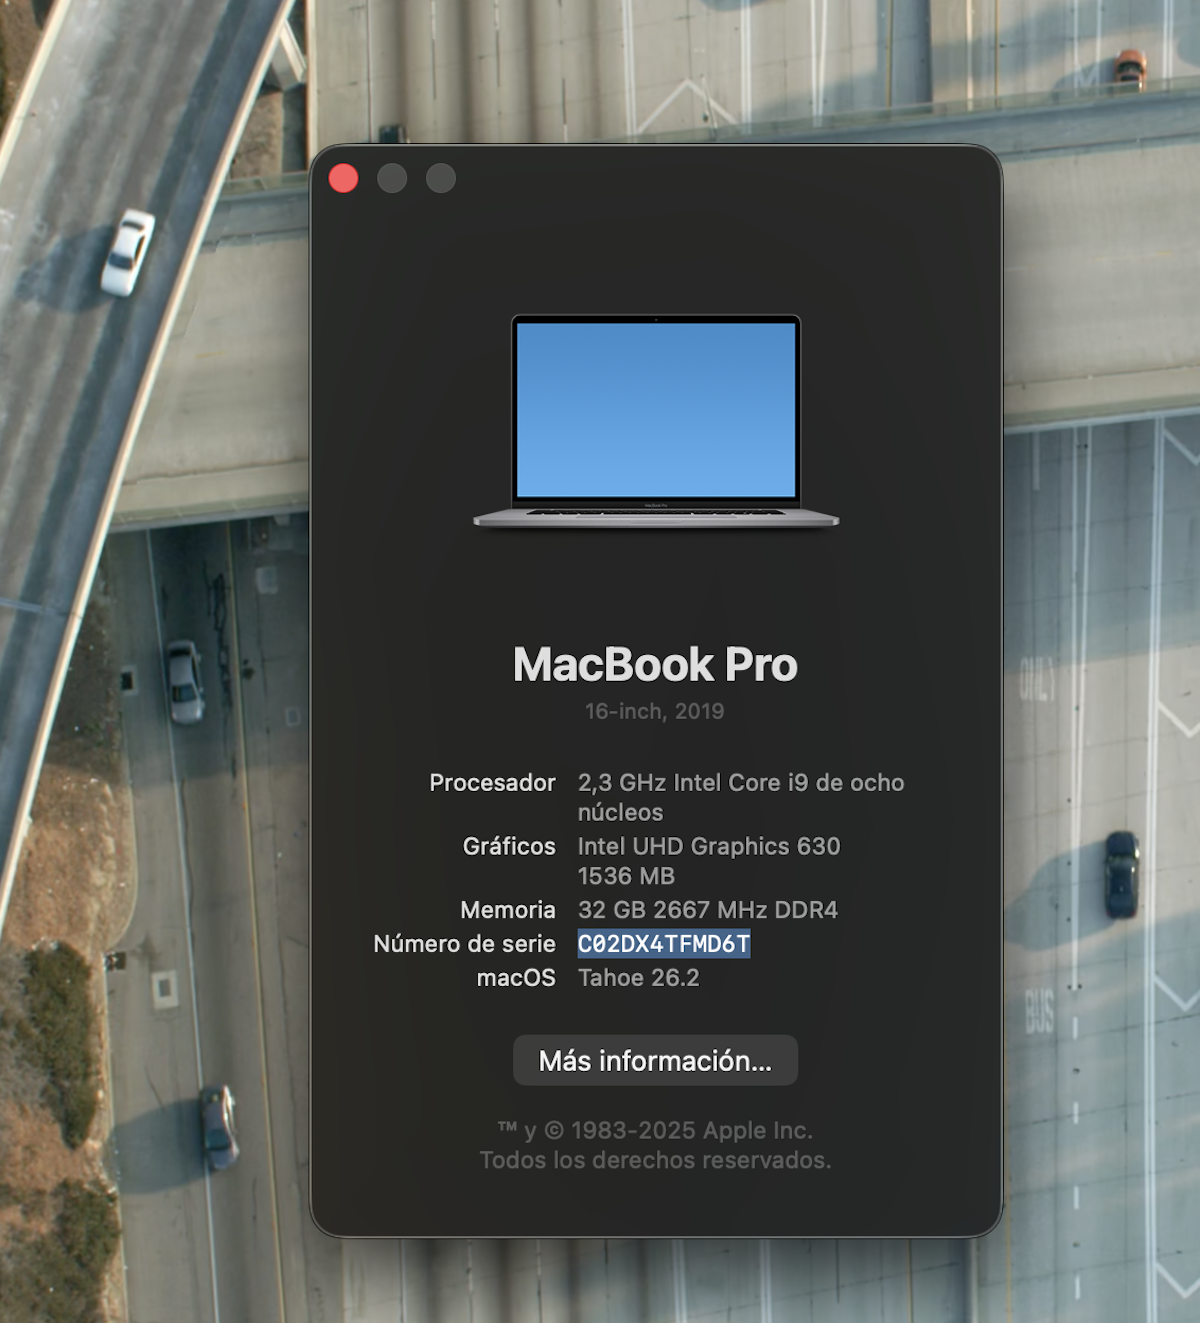Click the Más información… button
The image size is (1200, 1323).
655,1061
